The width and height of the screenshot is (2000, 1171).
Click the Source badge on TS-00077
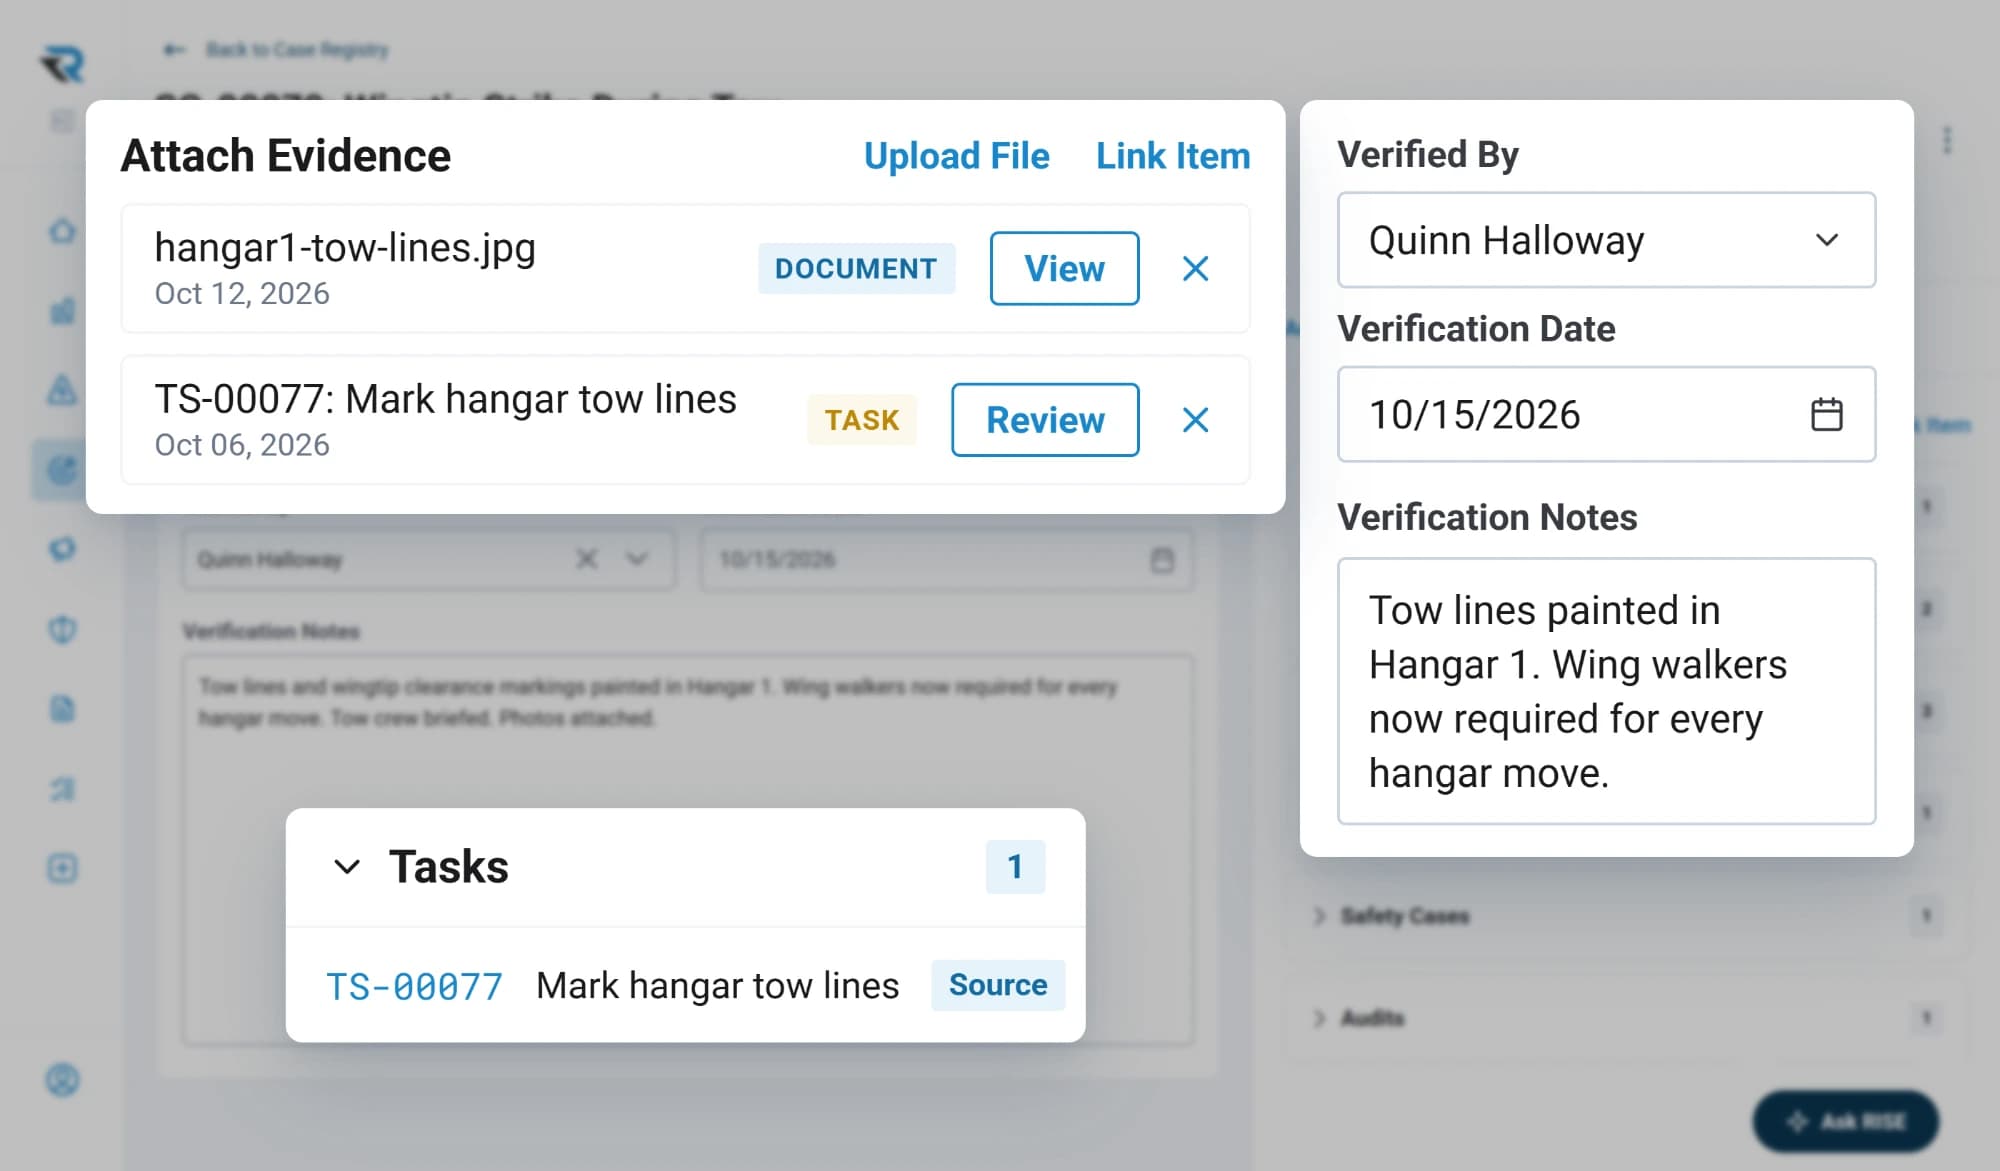(997, 985)
